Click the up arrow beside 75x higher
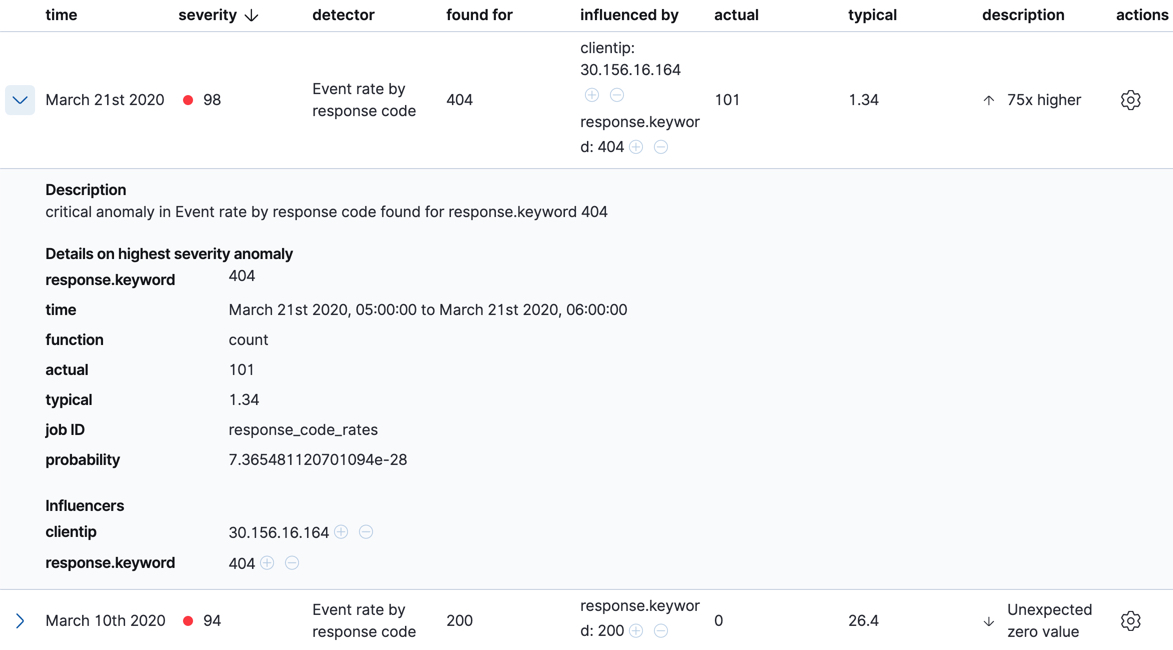The height and width of the screenshot is (650, 1173). pyautogui.click(x=988, y=100)
